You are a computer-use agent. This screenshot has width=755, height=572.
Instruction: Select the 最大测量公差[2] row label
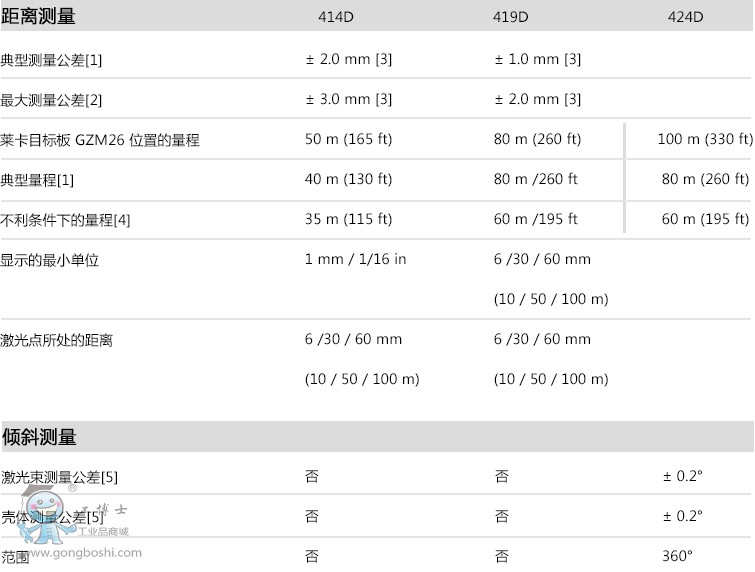pos(51,100)
